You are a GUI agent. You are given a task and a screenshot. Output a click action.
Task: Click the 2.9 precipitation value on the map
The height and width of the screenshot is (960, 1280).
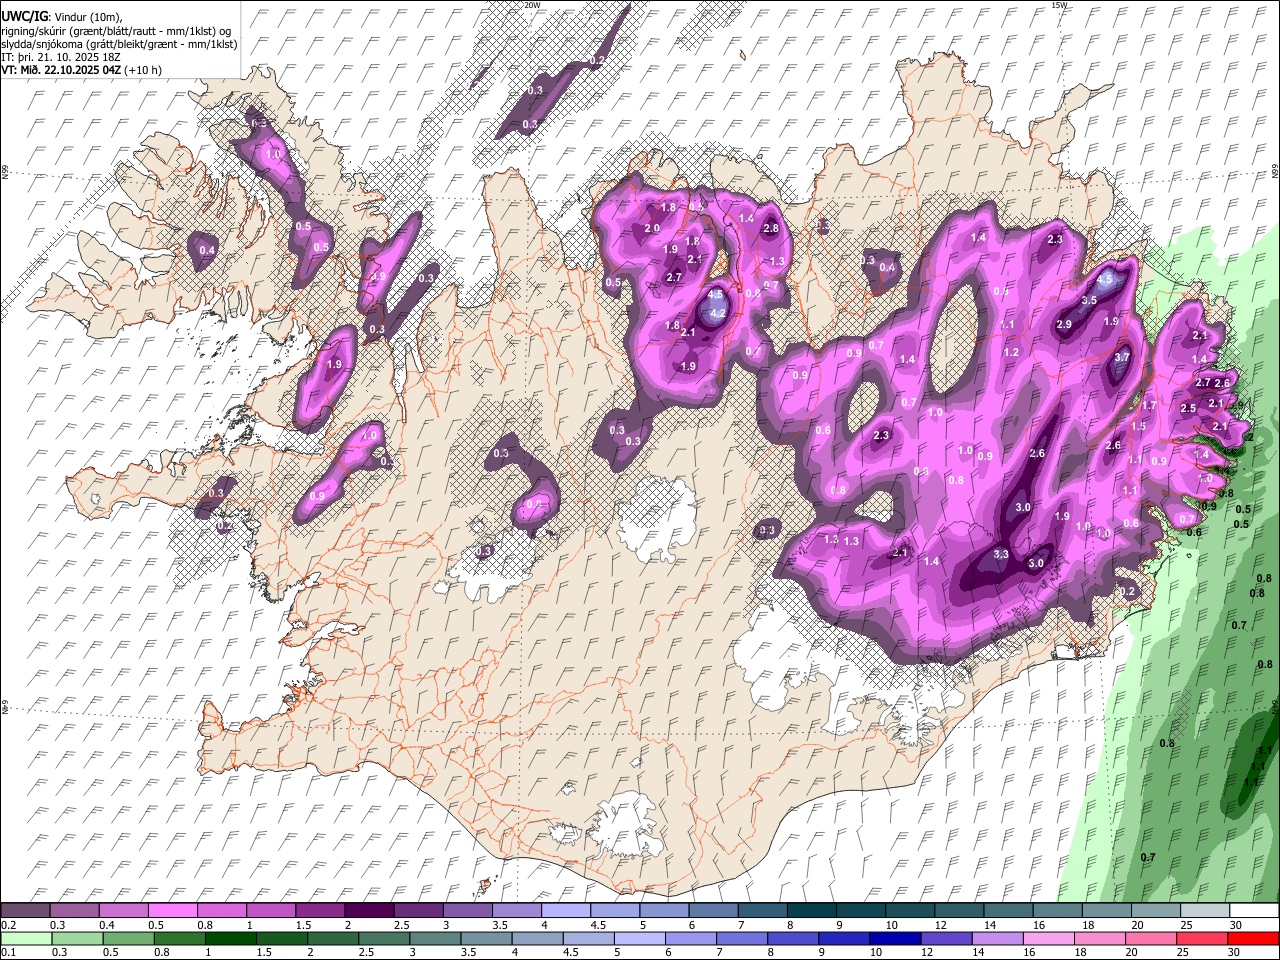point(1064,324)
